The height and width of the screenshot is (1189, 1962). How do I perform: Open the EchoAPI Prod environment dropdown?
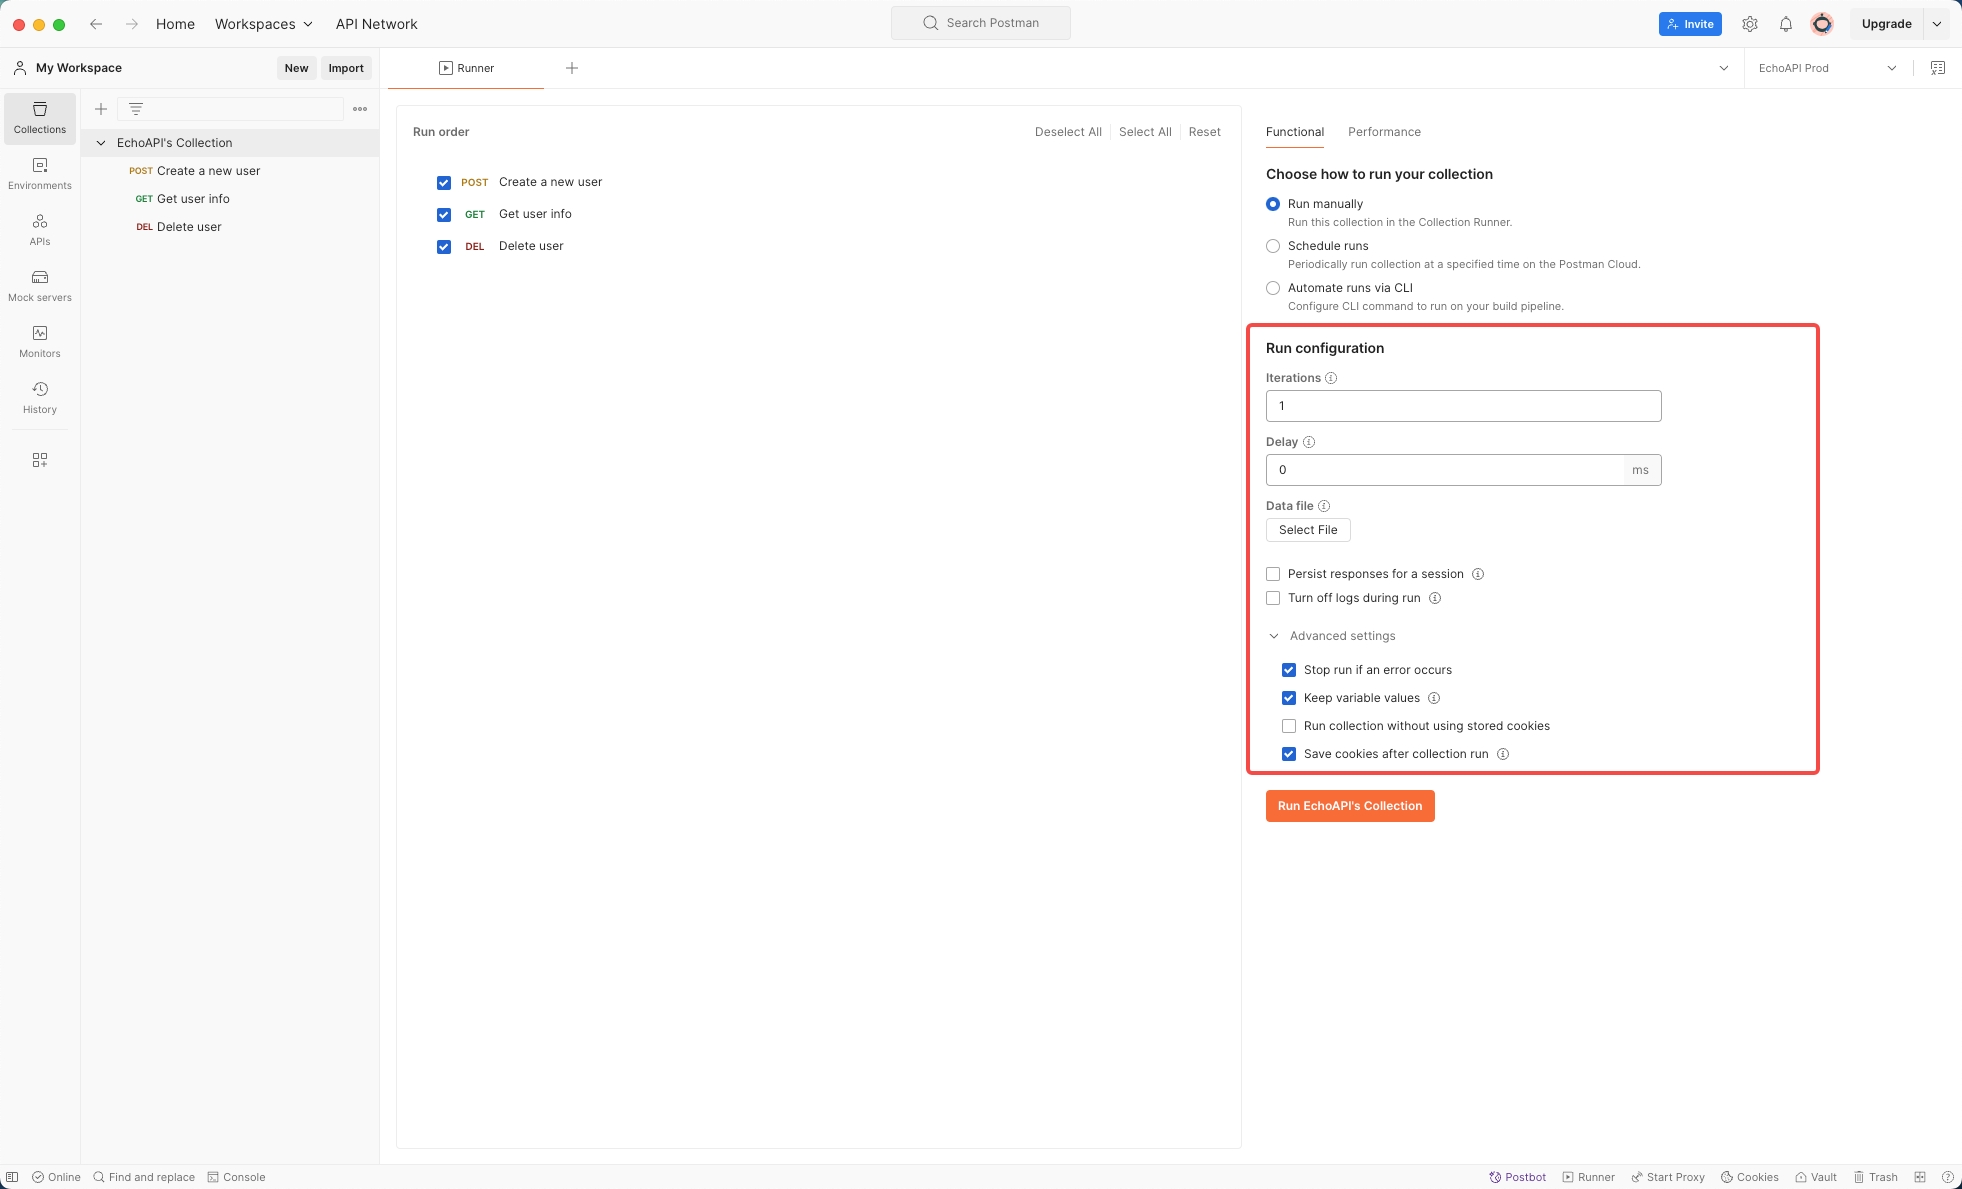pyautogui.click(x=1828, y=68)
